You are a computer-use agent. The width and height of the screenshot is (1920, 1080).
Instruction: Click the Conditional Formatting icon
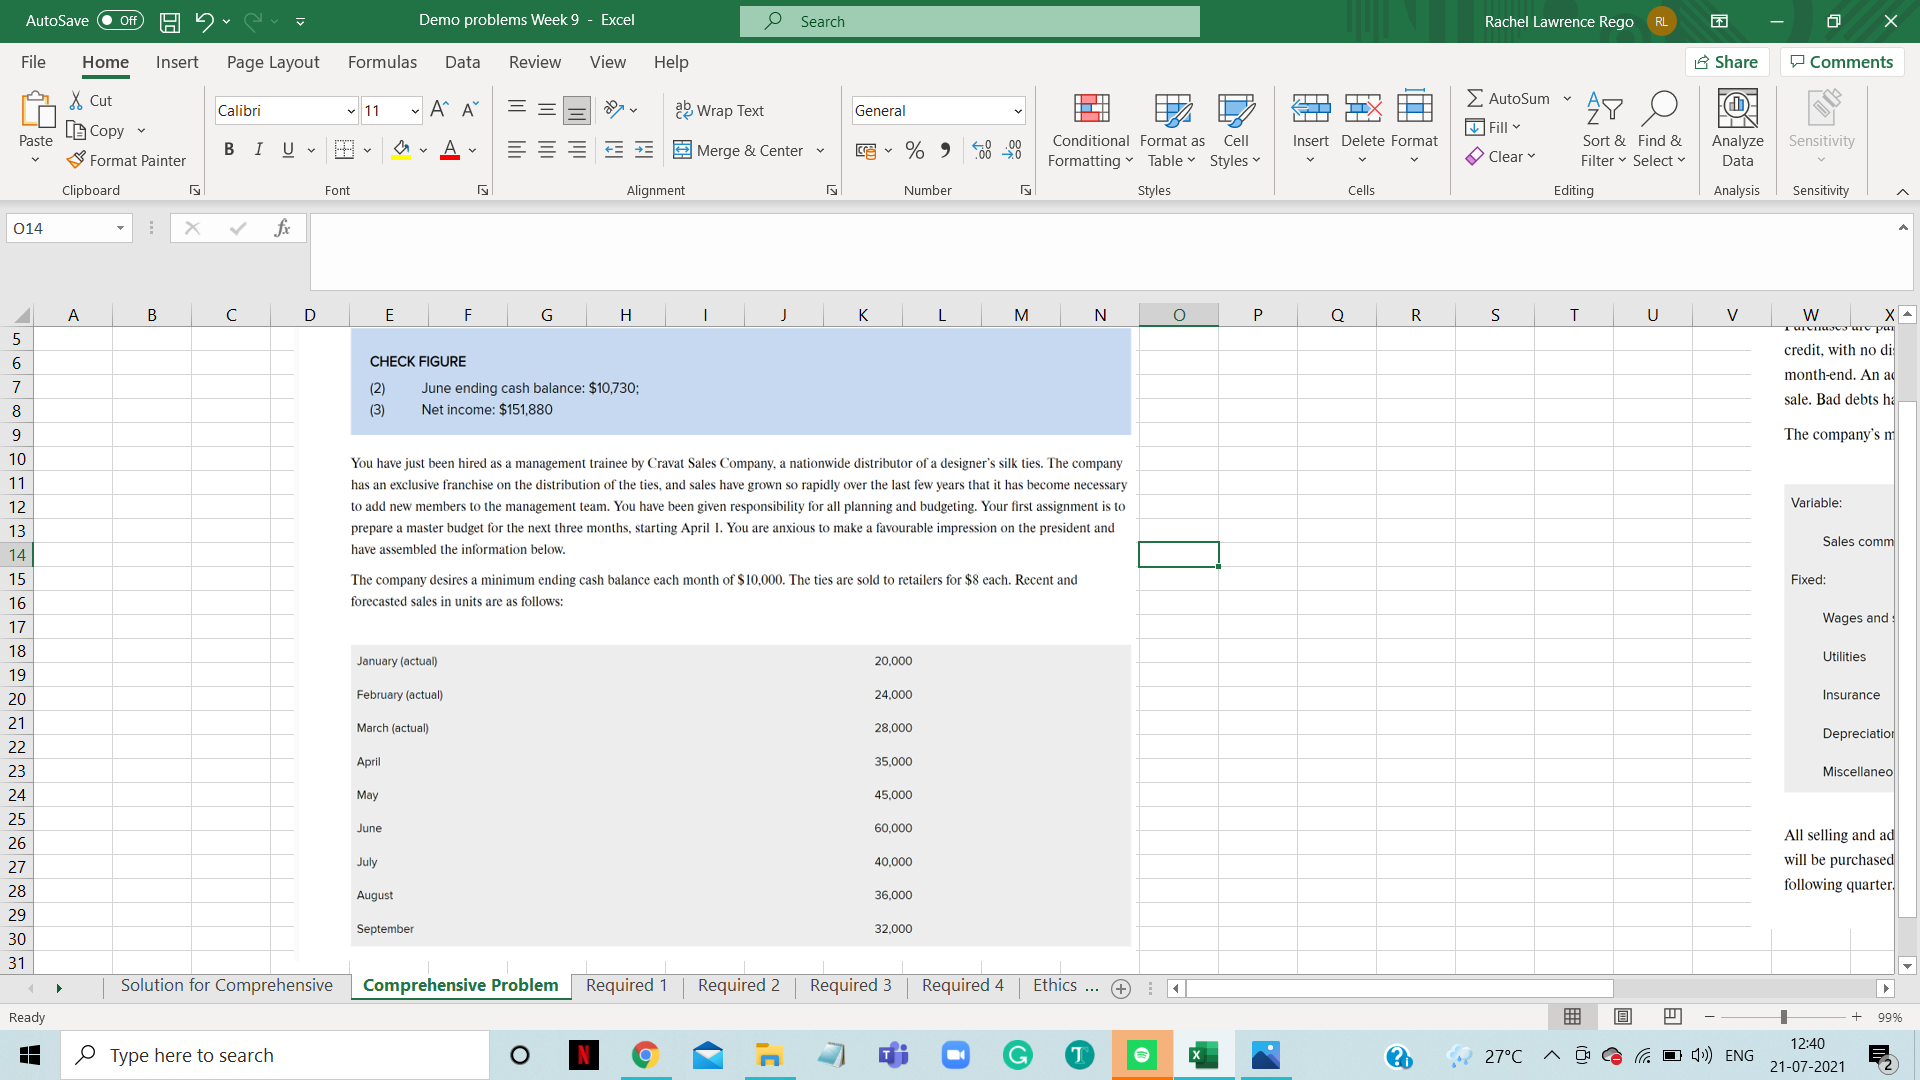coord(1091,109)
